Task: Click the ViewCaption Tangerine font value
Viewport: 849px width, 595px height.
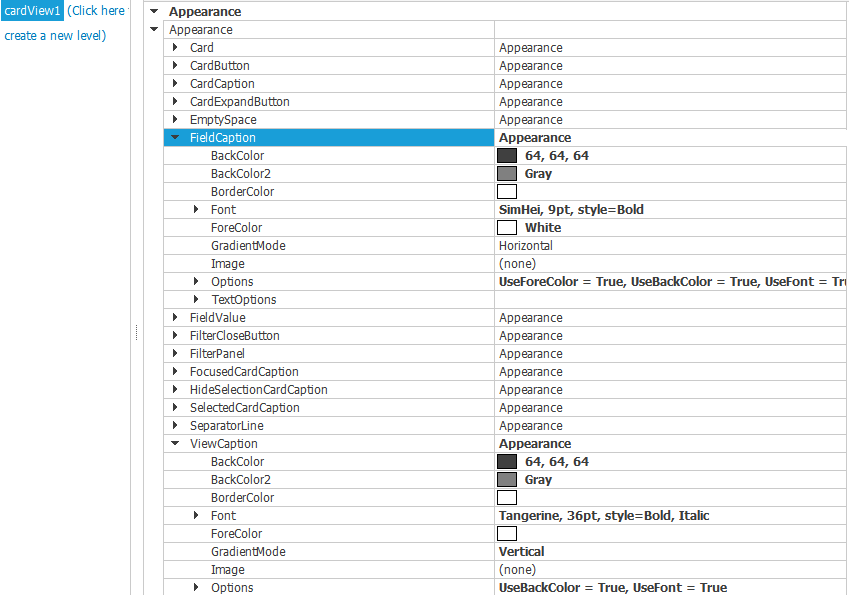Action: [604, 516]
